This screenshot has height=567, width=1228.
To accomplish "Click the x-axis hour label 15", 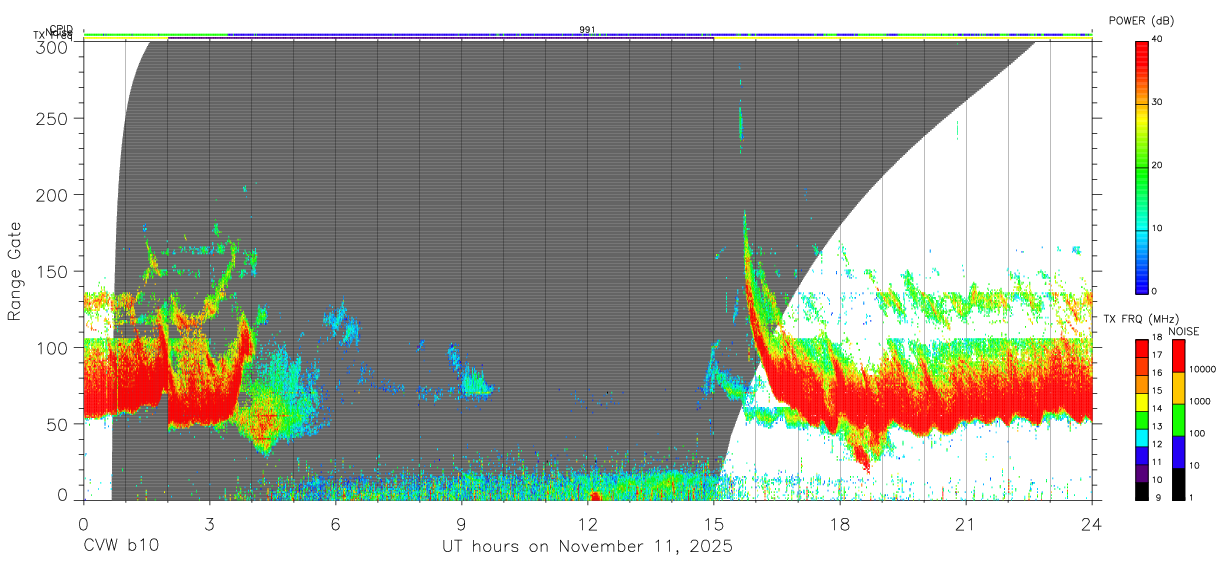I will tap(713, 524).
